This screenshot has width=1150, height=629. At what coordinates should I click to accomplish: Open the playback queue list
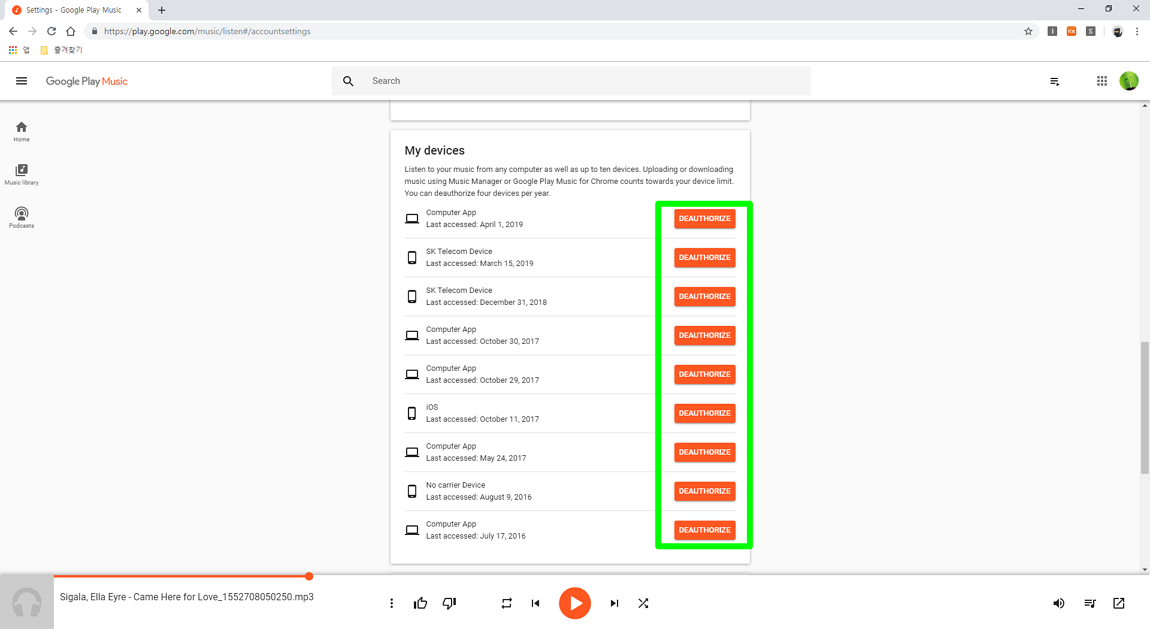coord(1090,603)
